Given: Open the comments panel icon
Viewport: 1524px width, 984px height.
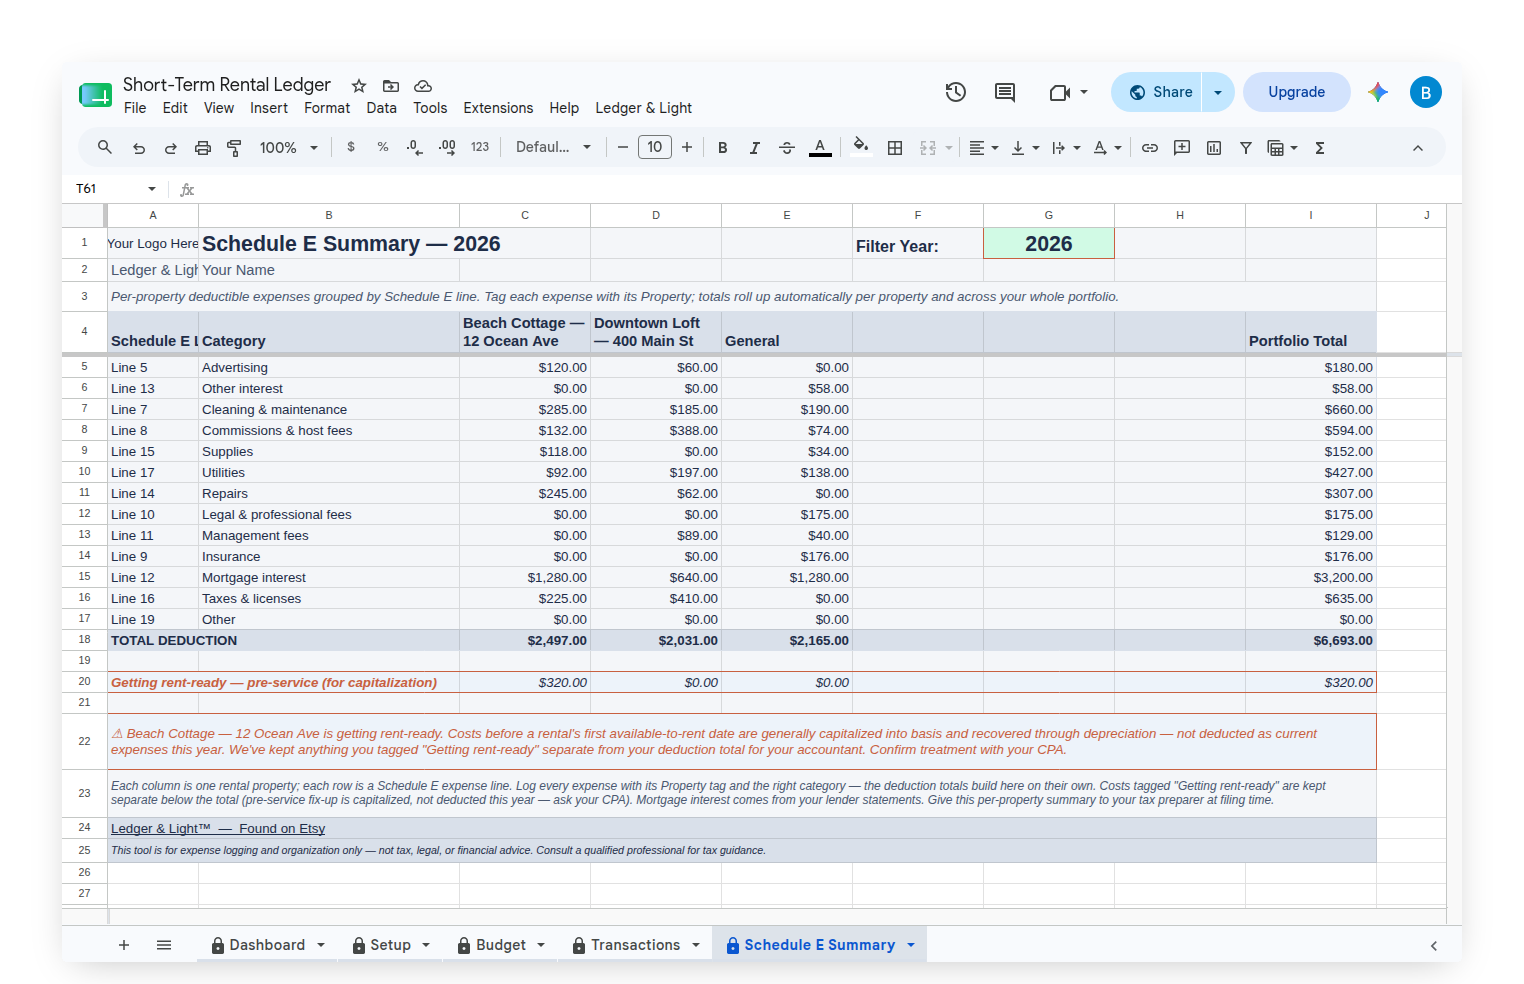Looking at the screenshot, I should click(x=1005, y=92).
